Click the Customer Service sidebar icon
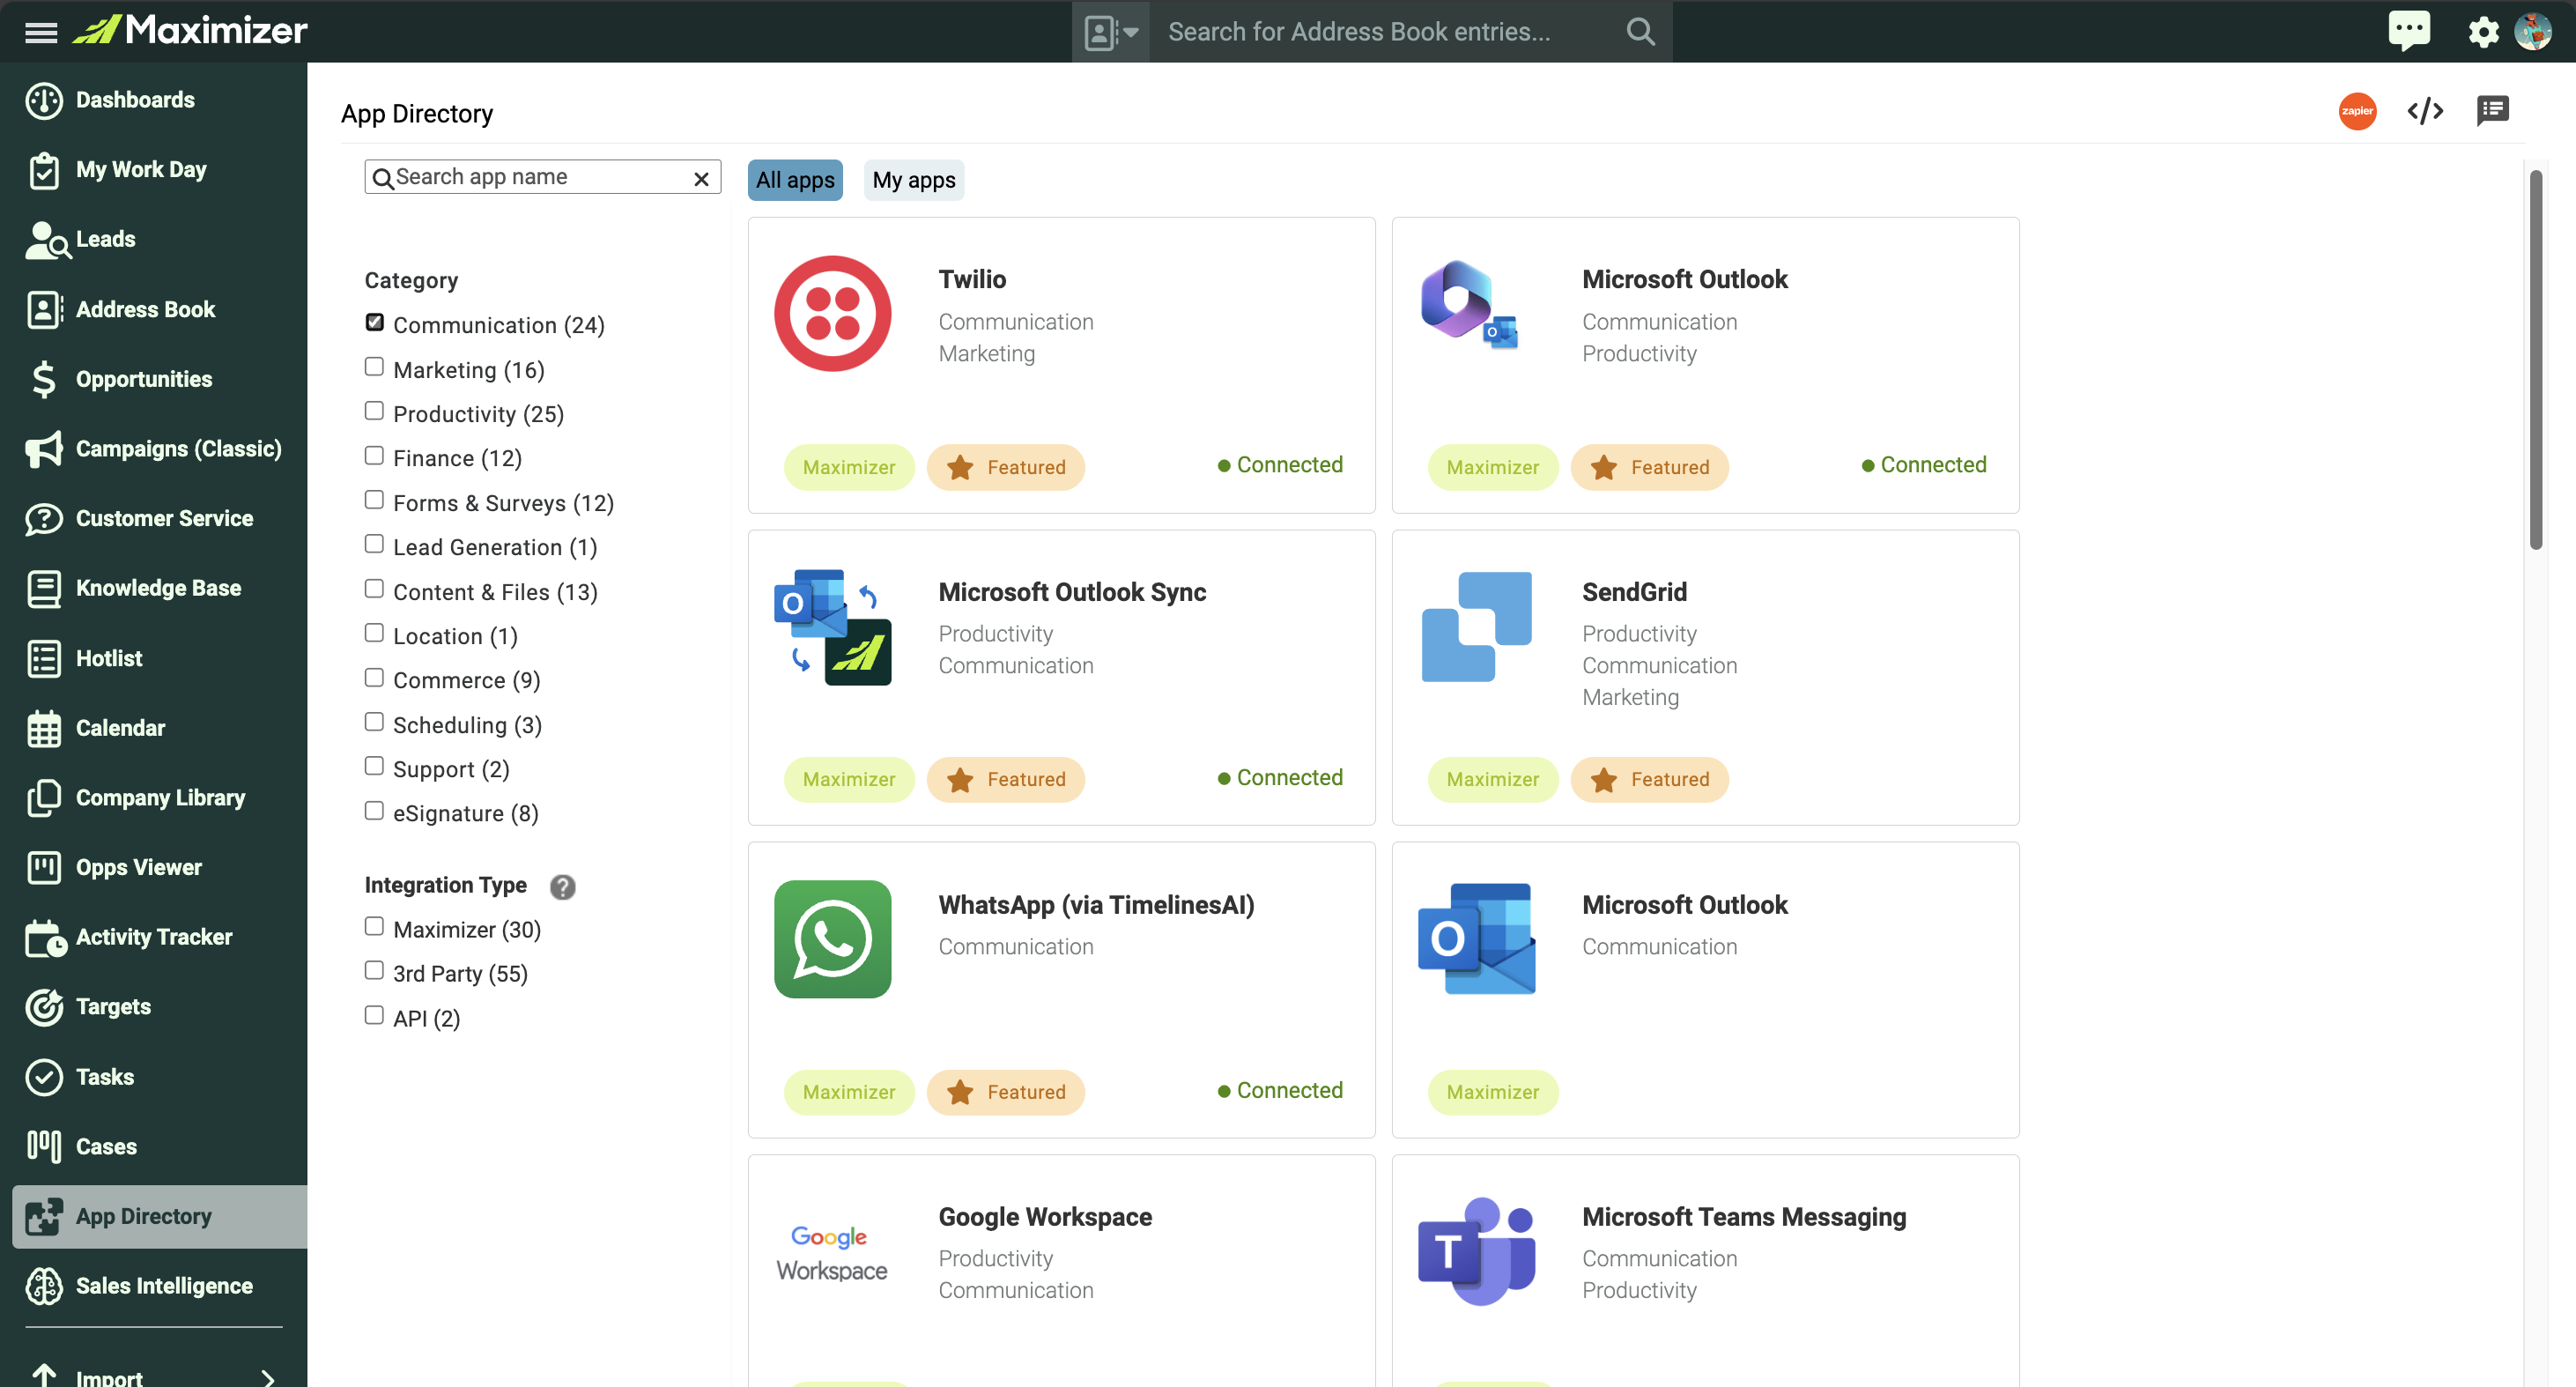Screen dimensions: 2576x1387 [x=44, y=519]
